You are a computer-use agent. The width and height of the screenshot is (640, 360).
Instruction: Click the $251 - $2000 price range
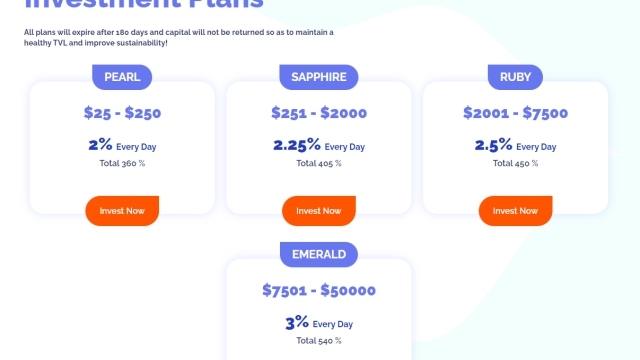pyautogui.click(x=319, y=113)
